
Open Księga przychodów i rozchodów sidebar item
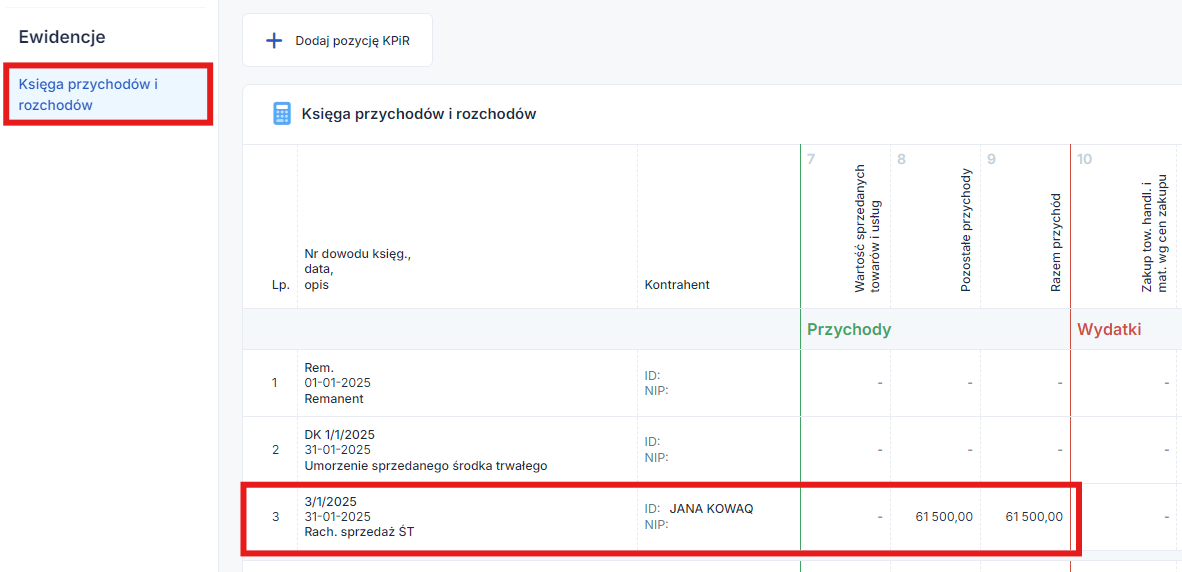[x=109, y=94]
